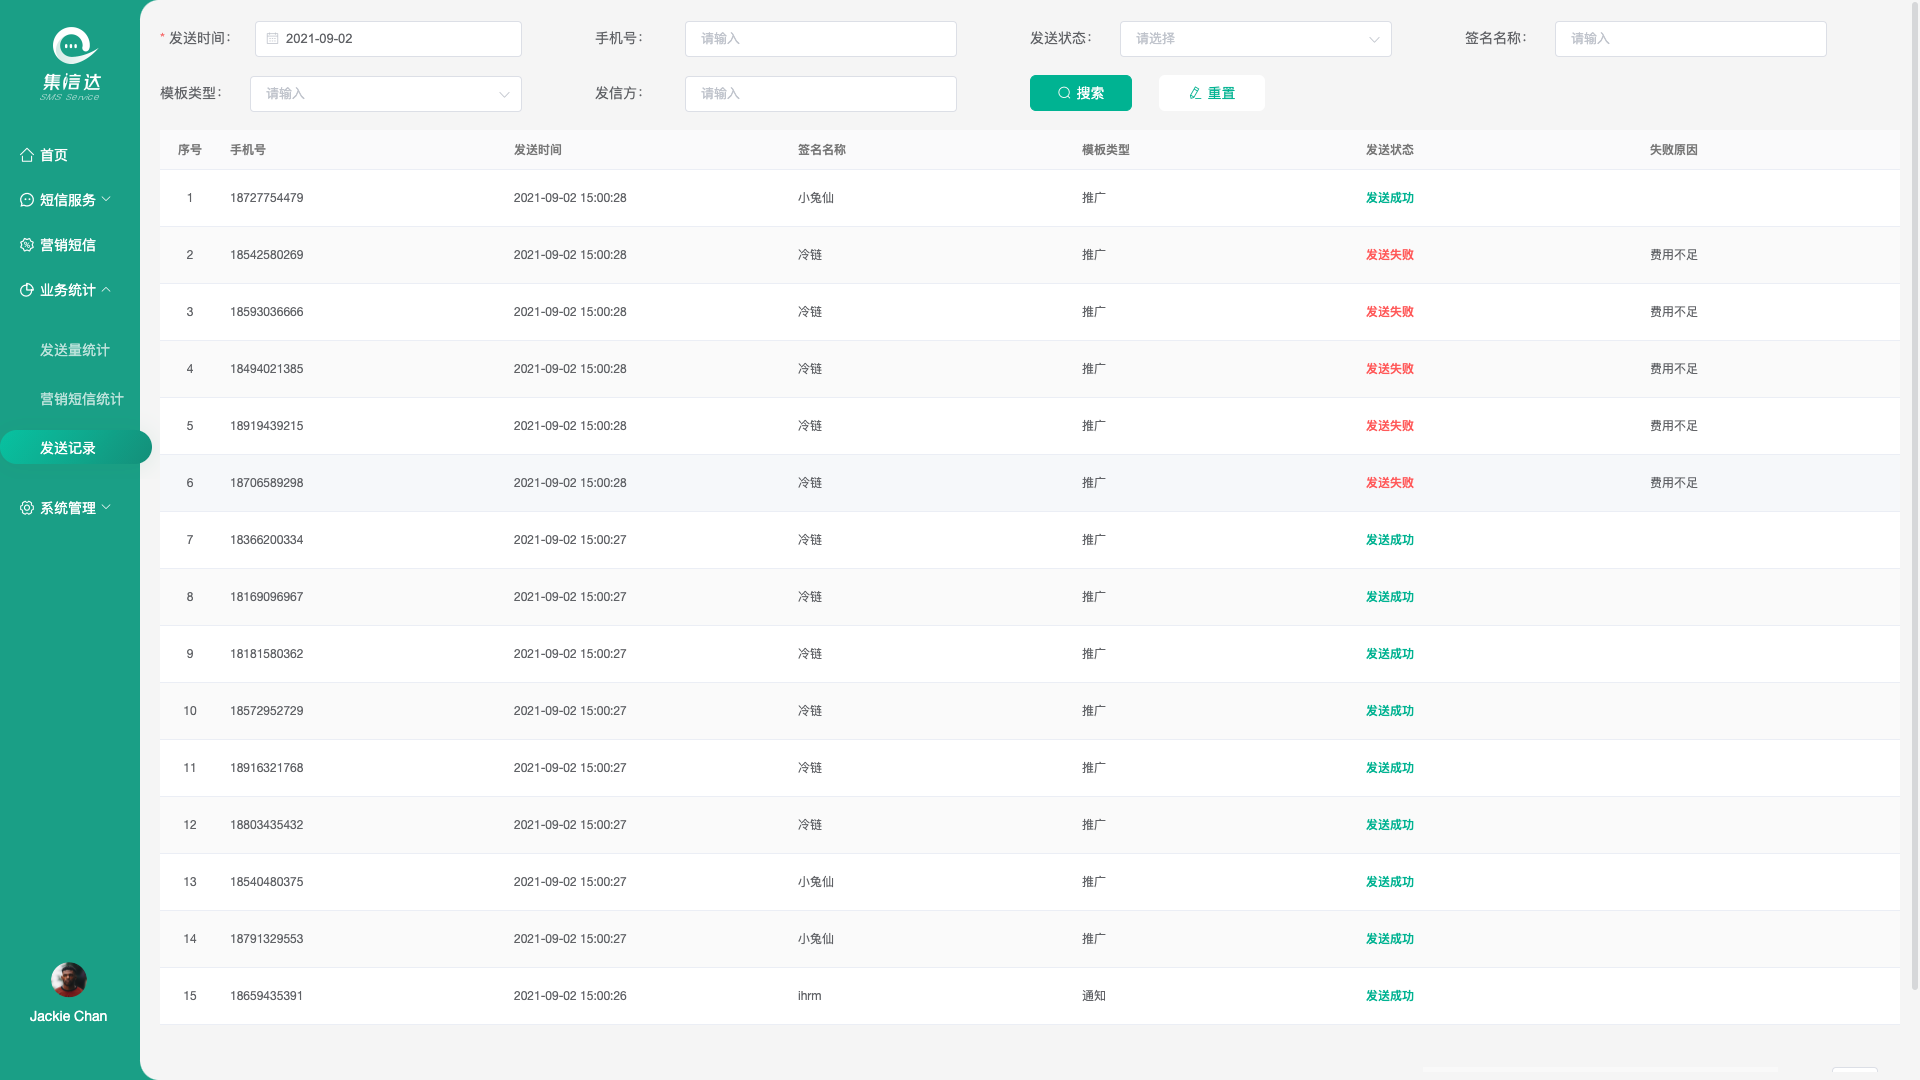
Task: Collapse the 业务统计 submenu chevron
Action: tap(106, 290)
